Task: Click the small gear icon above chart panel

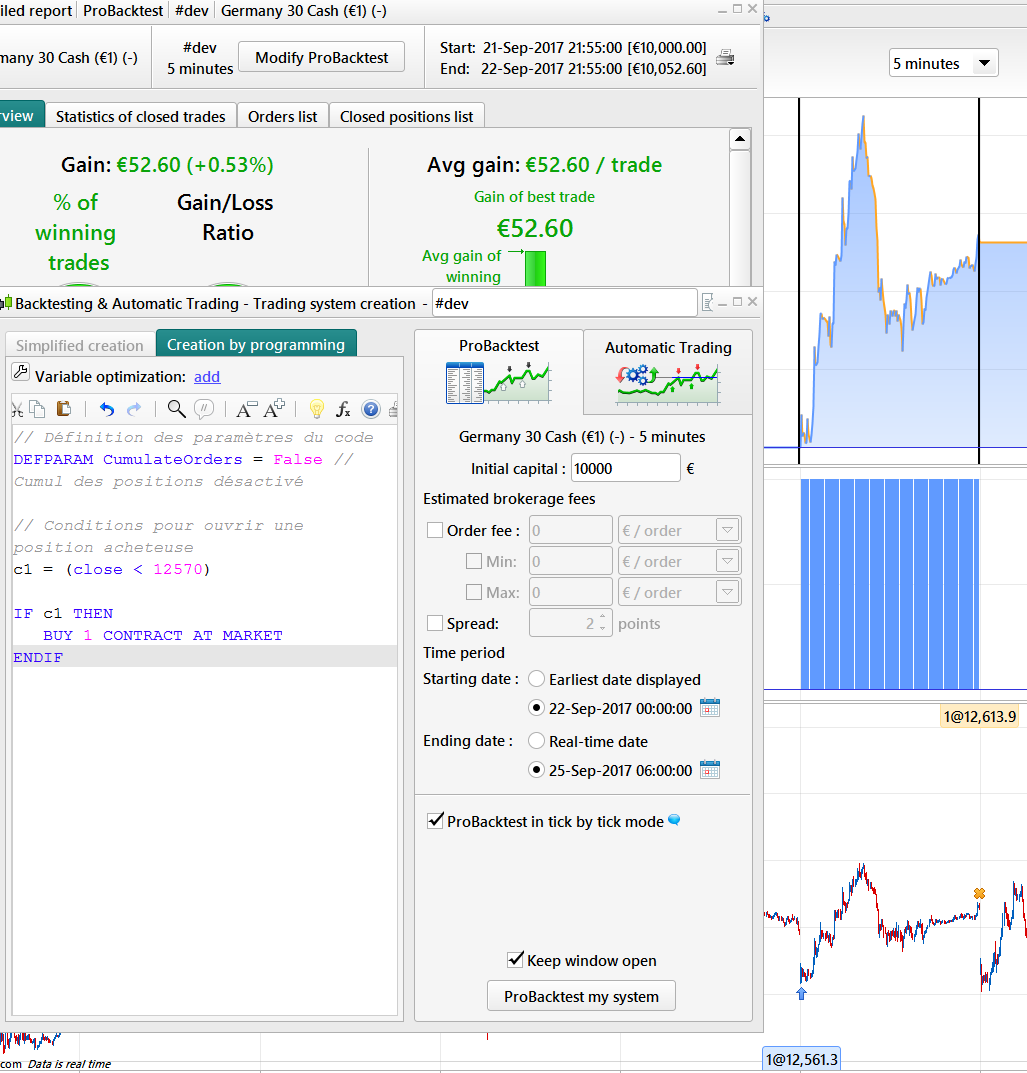Action: (x=766, y=18)
